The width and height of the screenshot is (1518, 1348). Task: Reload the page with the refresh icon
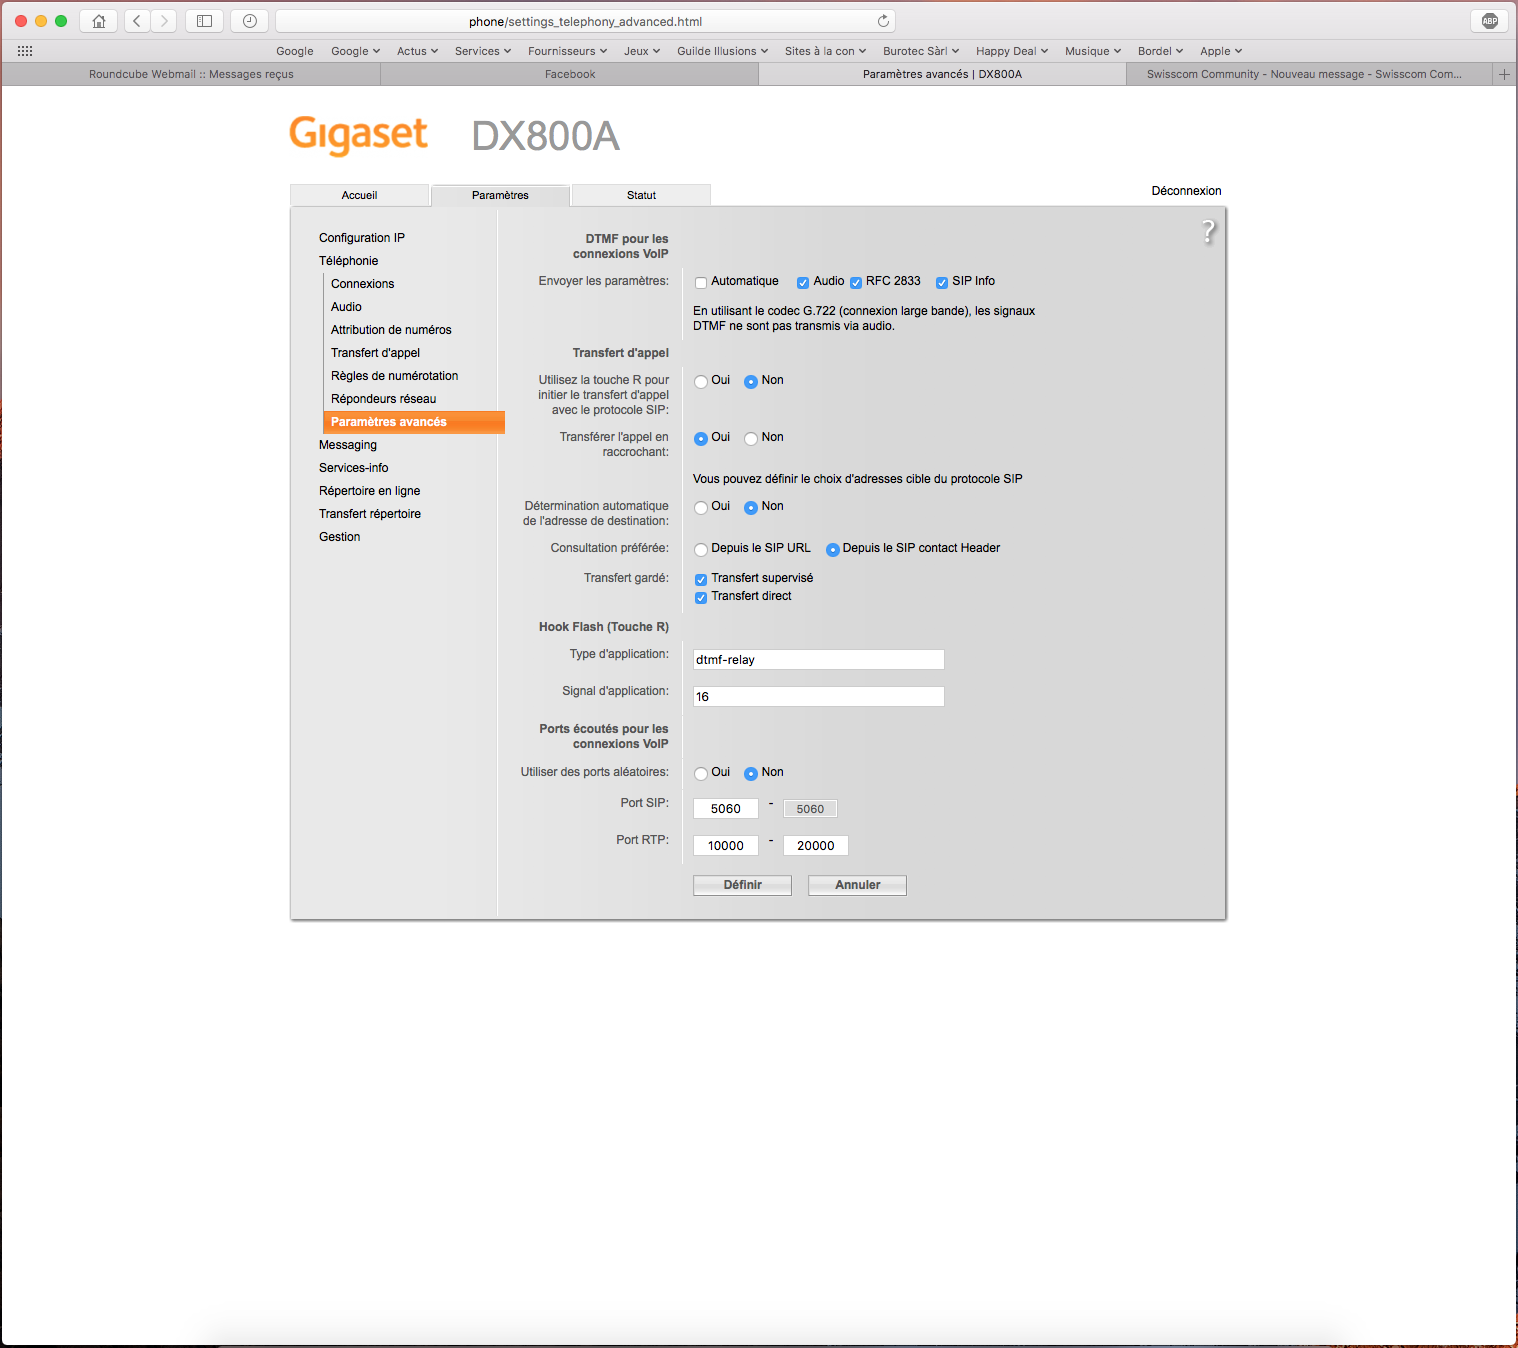(x=883, y=21)
